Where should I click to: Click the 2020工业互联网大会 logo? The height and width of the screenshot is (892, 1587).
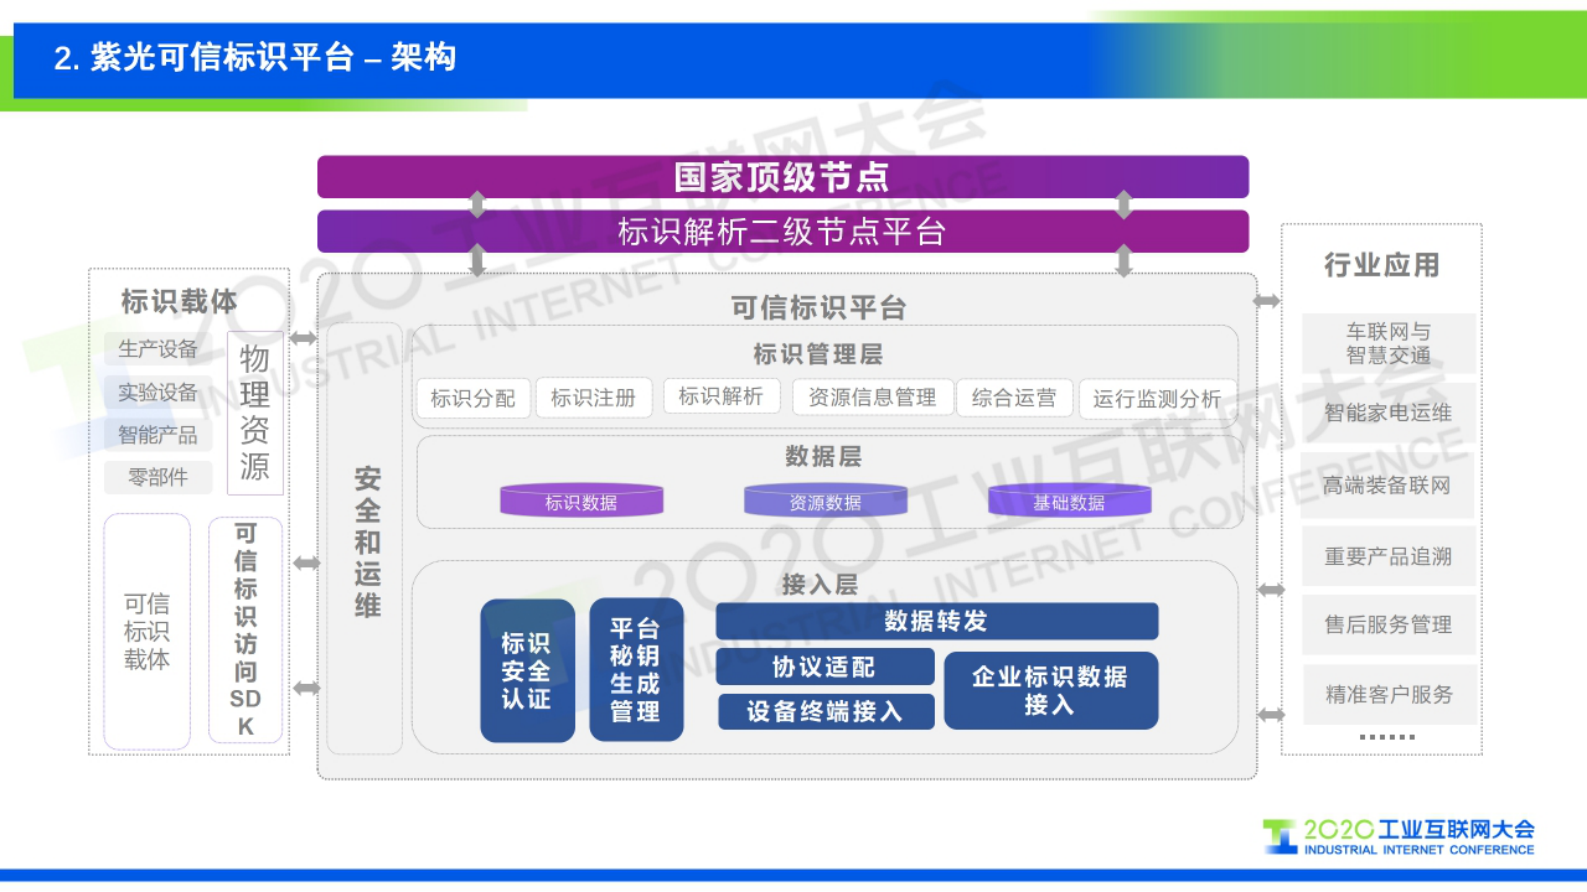[x=1398, y=837]
